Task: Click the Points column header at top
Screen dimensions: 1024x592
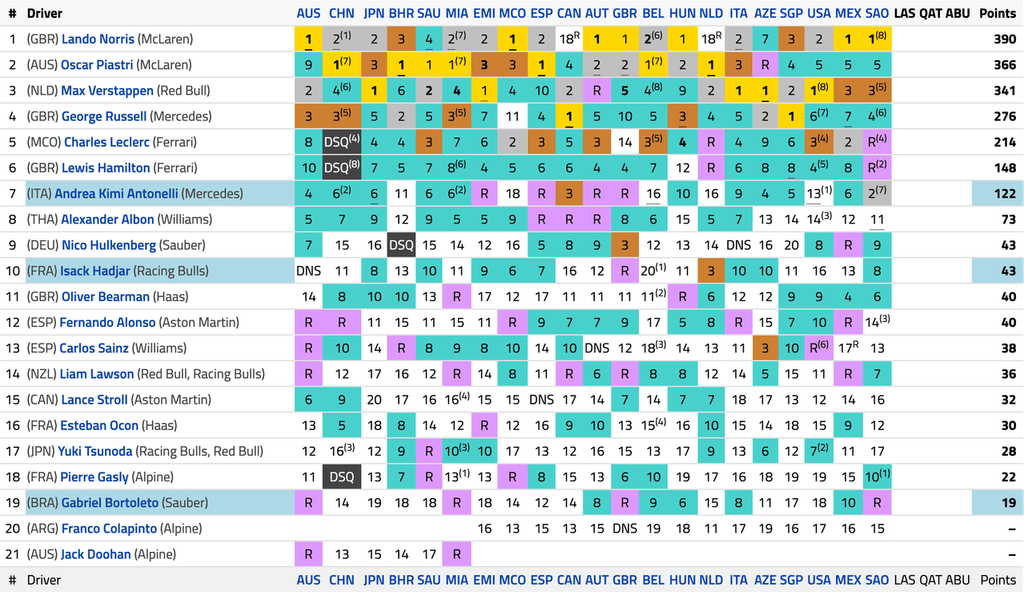Action: click(997, 13)
